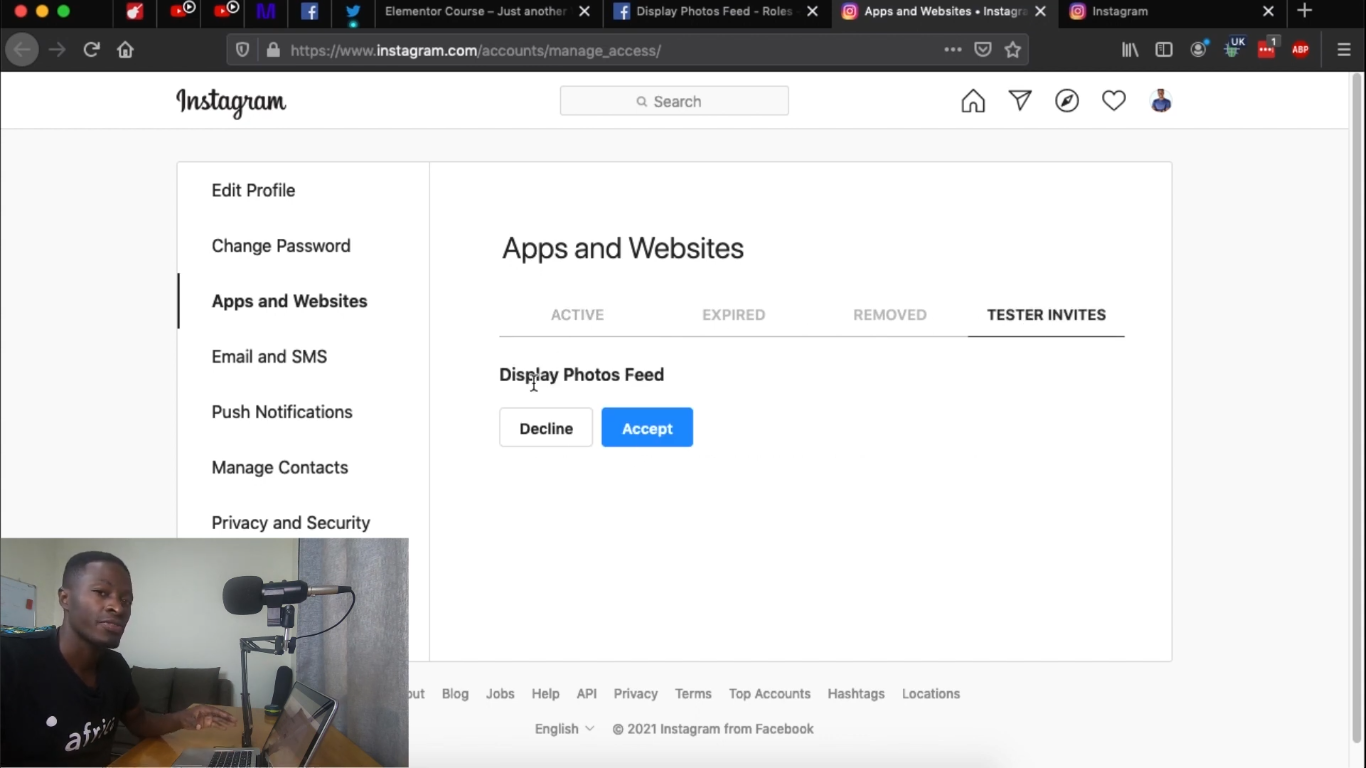Open a new tab with the plus icon
This screenshot has width=1366, height=768.
1304,11
